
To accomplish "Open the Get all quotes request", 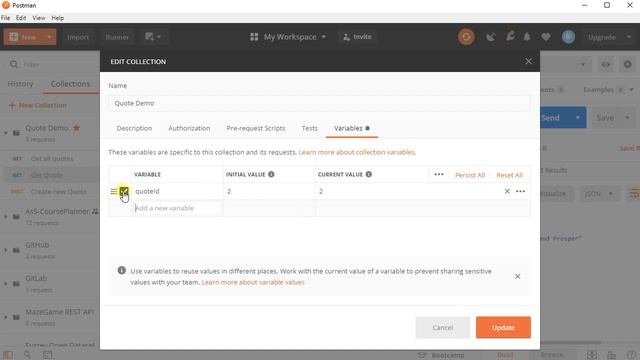I will point(52,158).
